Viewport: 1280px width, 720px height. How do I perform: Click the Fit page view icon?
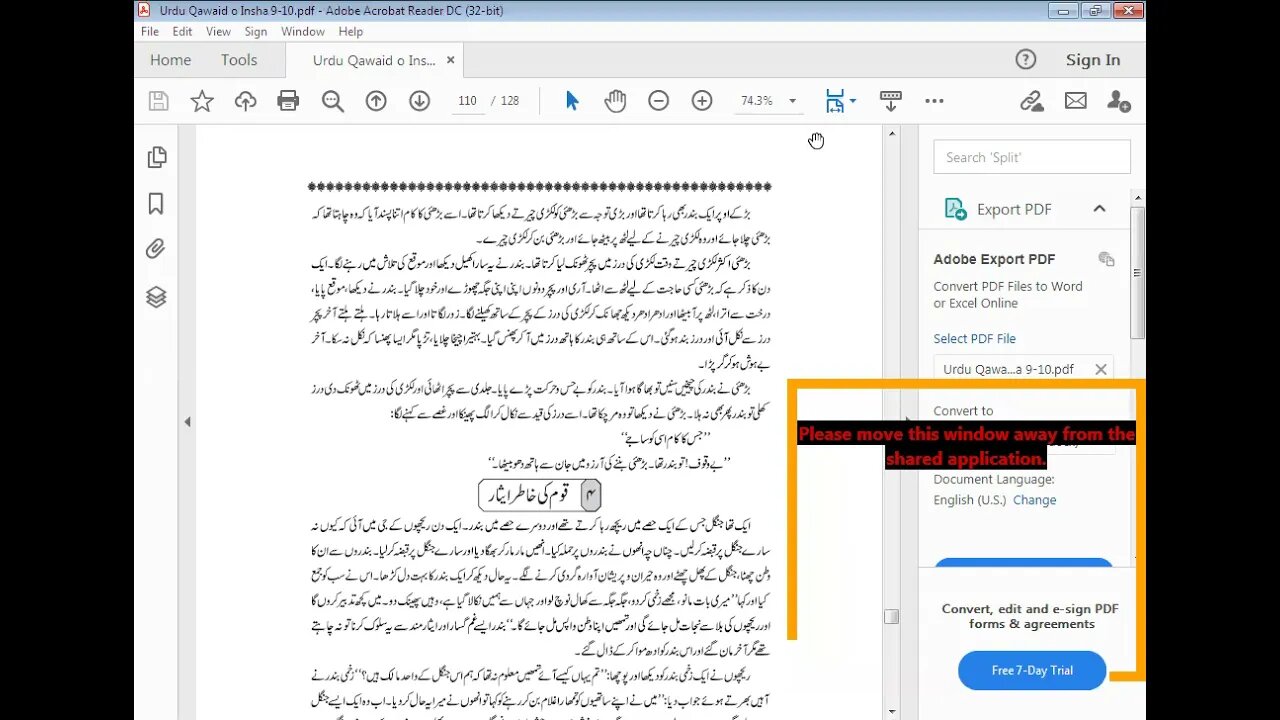click(x=834, y=101)
